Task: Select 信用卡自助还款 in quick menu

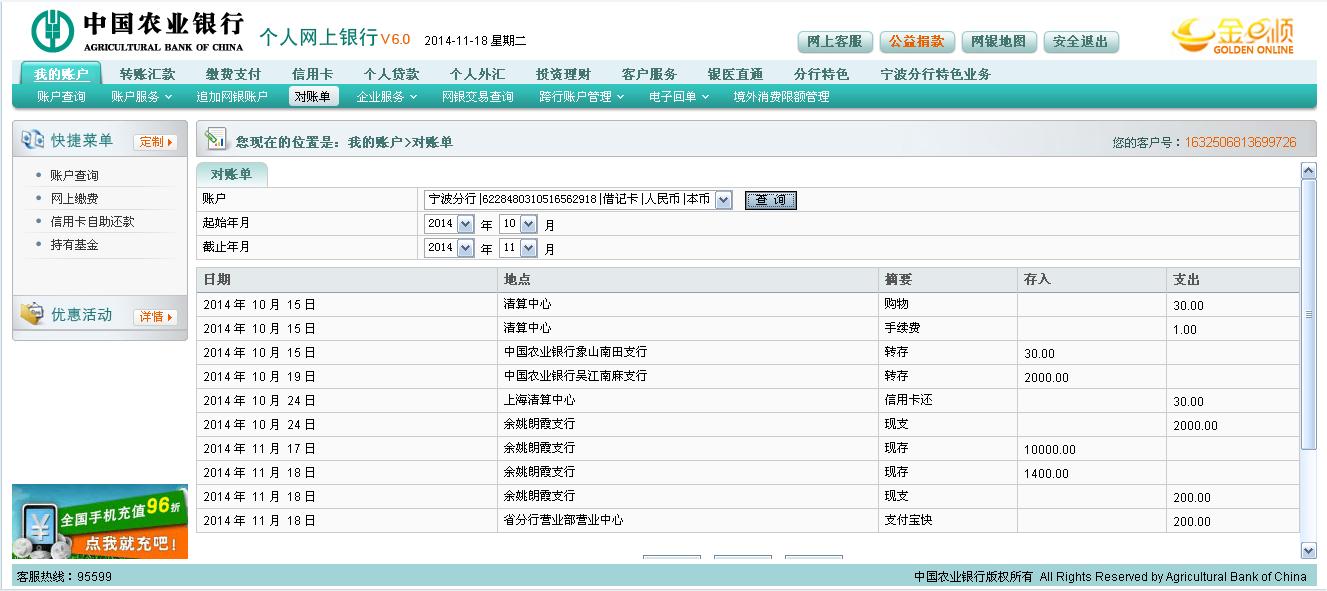Action: [x=92, y=221]
